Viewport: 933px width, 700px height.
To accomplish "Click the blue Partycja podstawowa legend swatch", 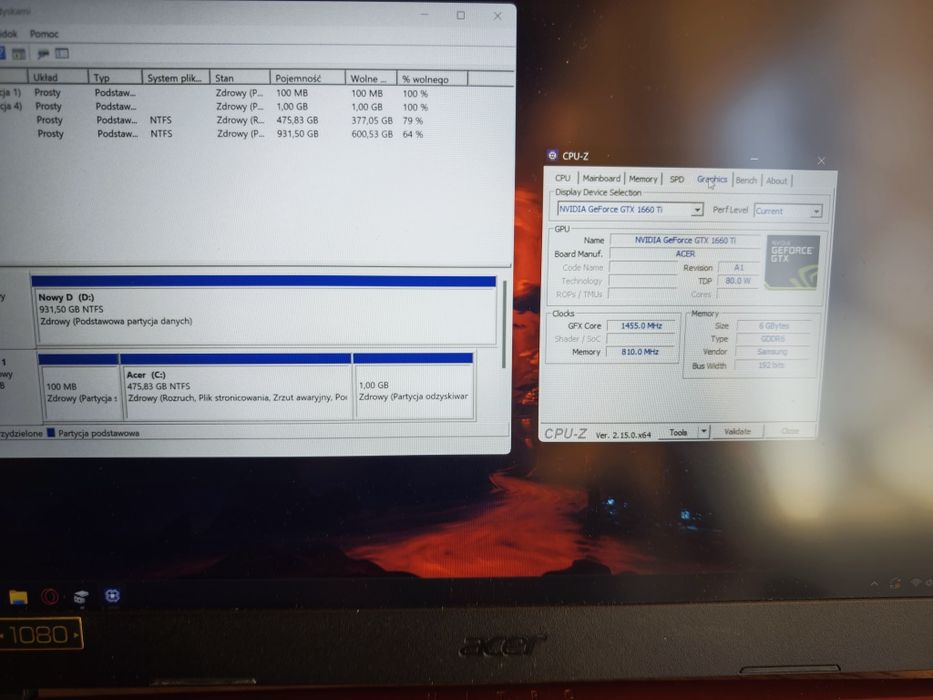I will 51,433.
